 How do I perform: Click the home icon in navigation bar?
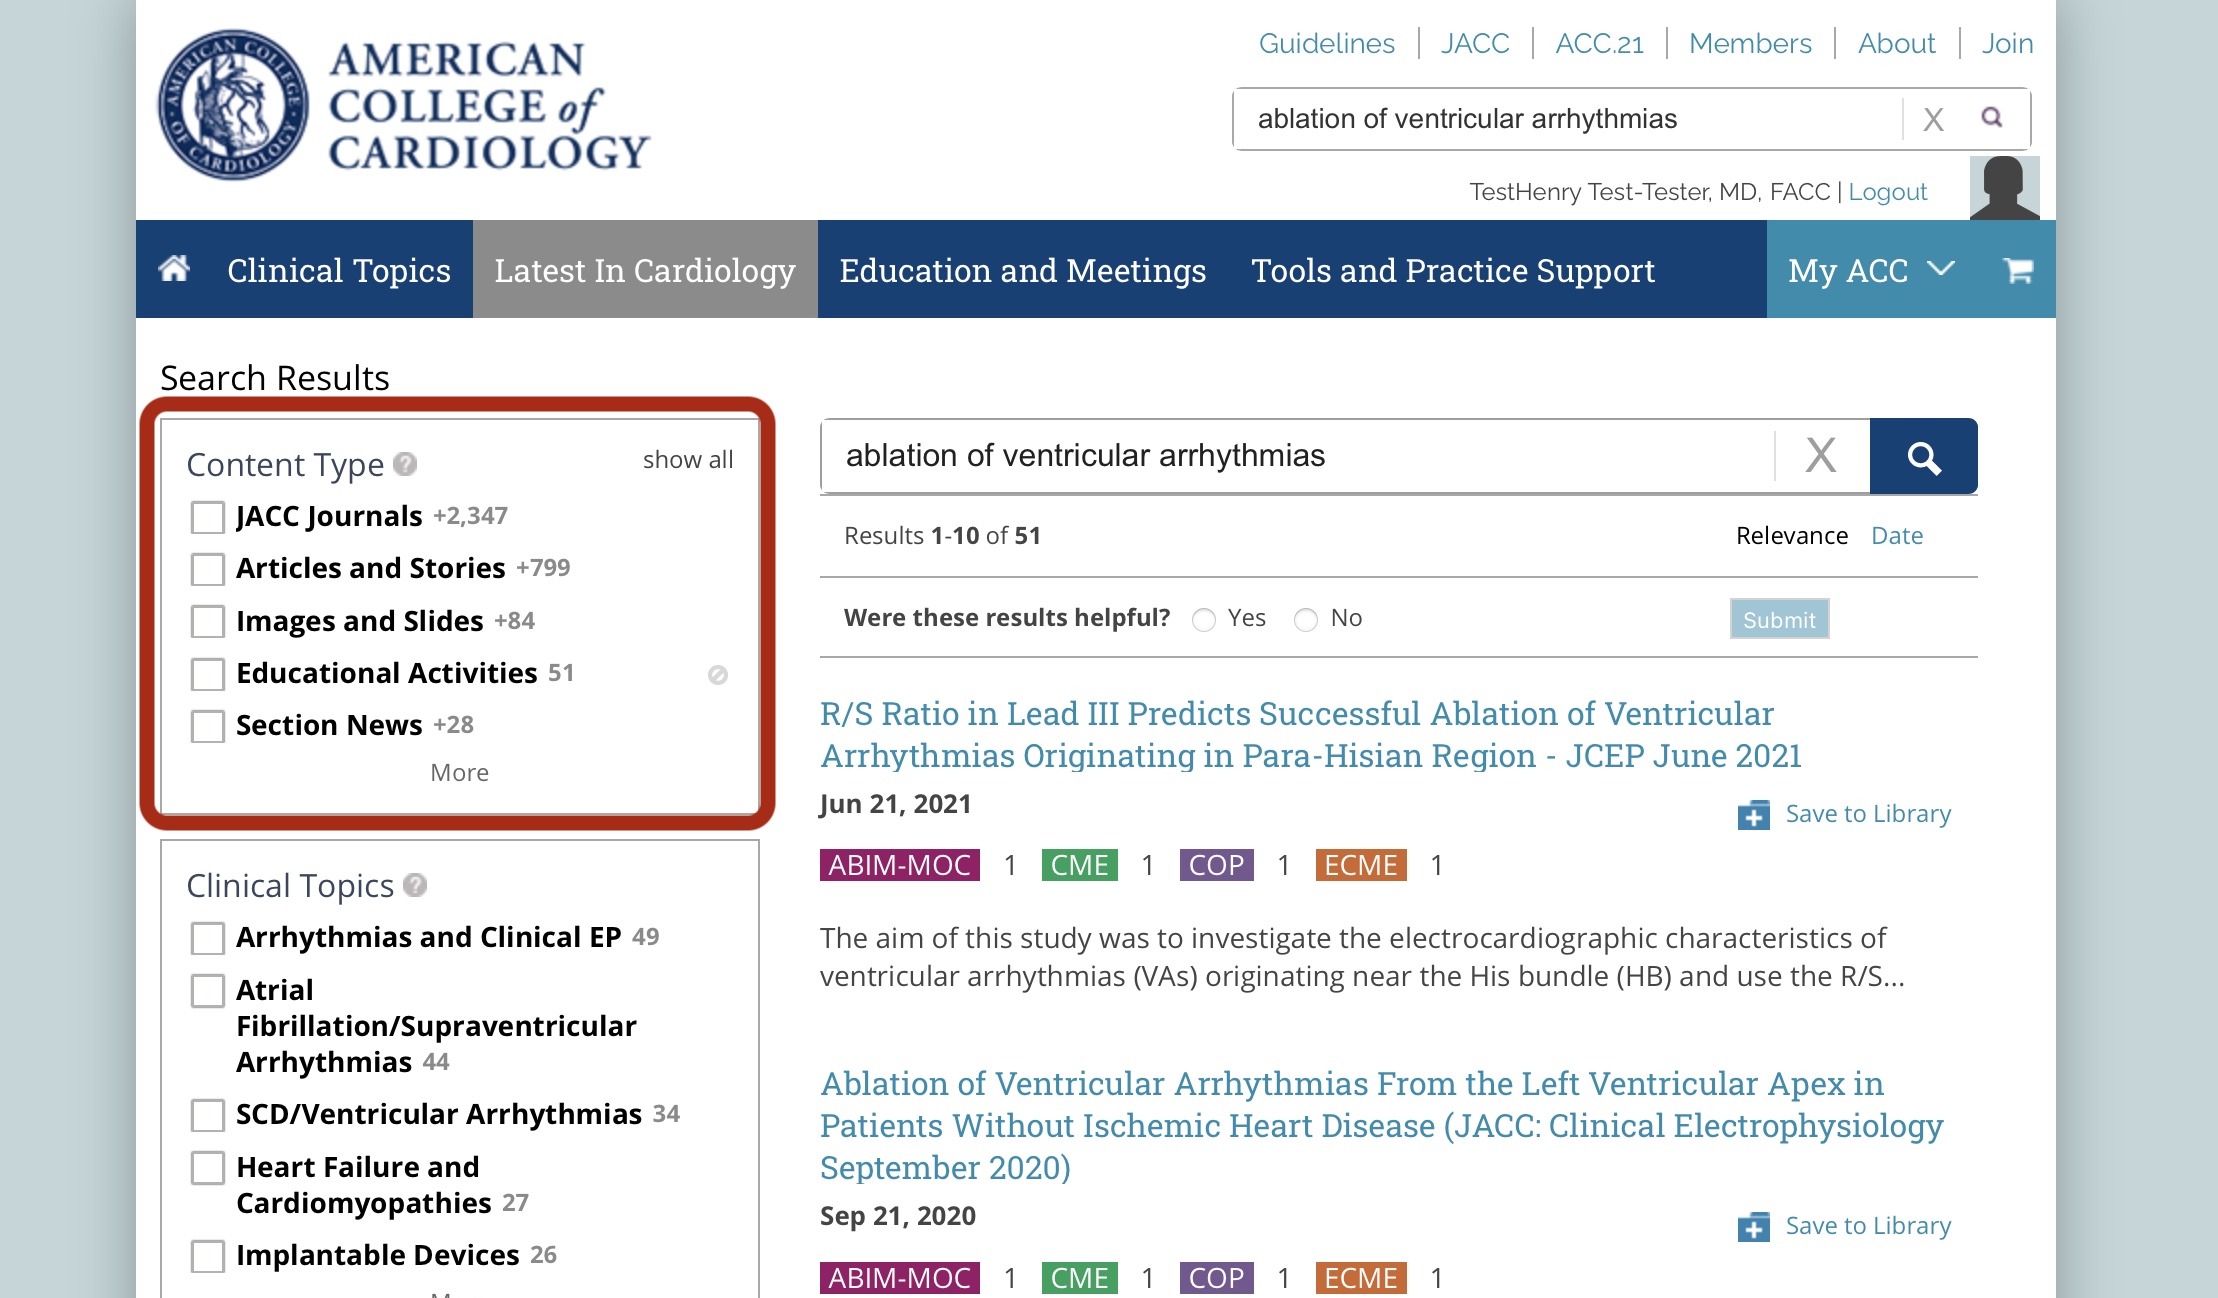[x=174, y=269]
